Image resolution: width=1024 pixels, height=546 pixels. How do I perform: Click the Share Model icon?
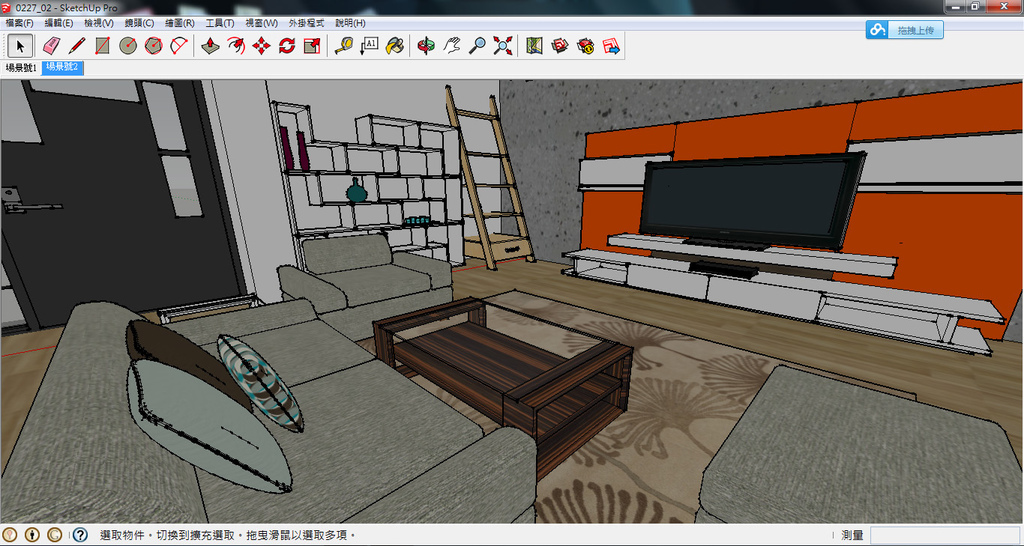pos(585,46)
